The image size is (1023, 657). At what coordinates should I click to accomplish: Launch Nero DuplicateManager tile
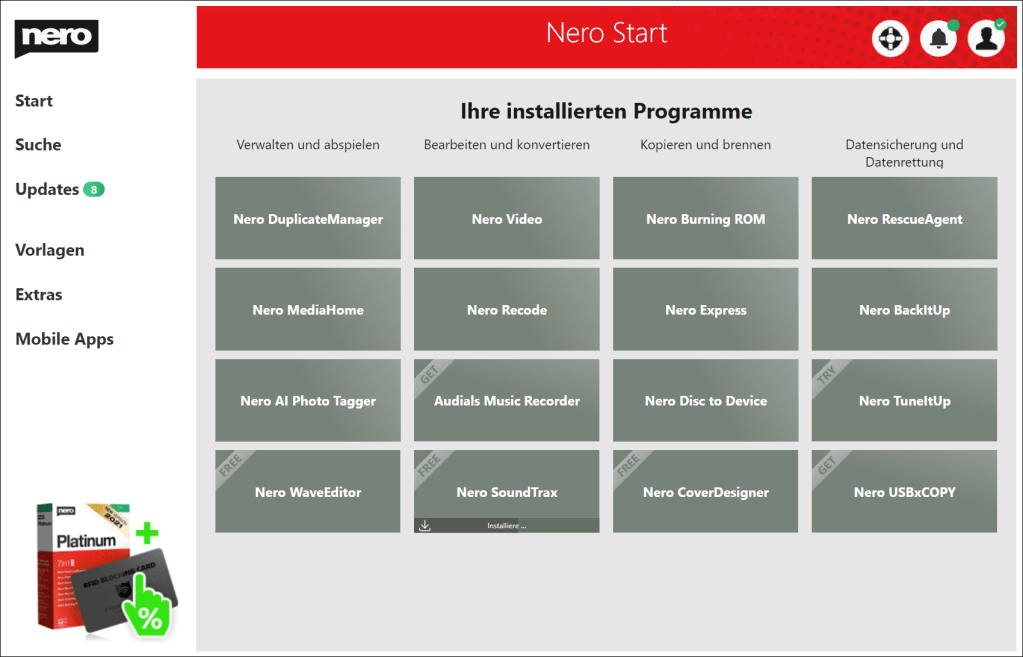pos(308,219)
